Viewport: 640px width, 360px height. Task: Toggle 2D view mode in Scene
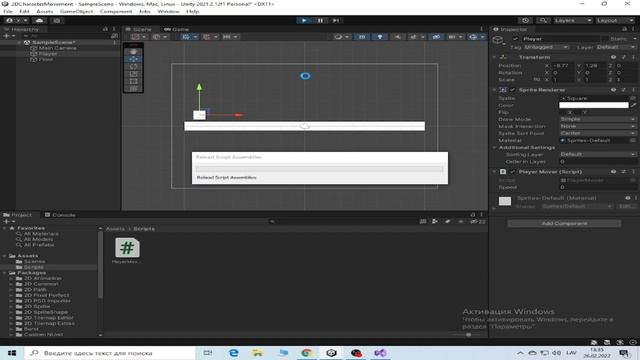click(x=362, y=37)
